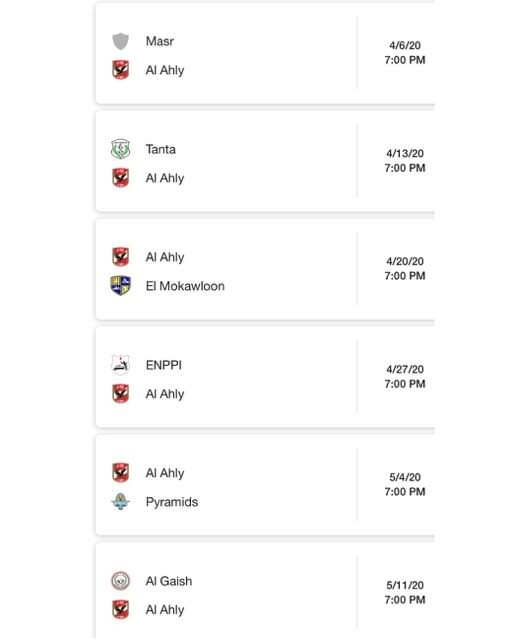Open the Pyramids team name
This screenshot has height=640, width=509.
point(172,502)
